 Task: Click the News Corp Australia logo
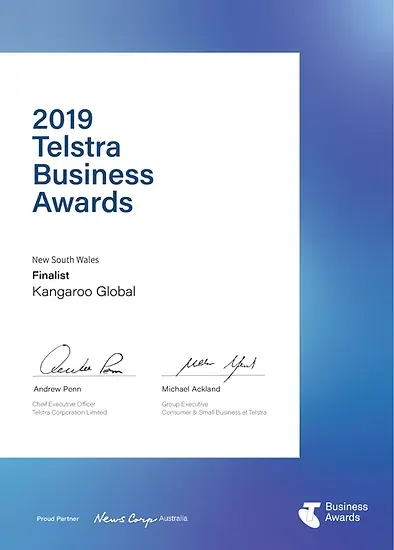coord(140,519)
